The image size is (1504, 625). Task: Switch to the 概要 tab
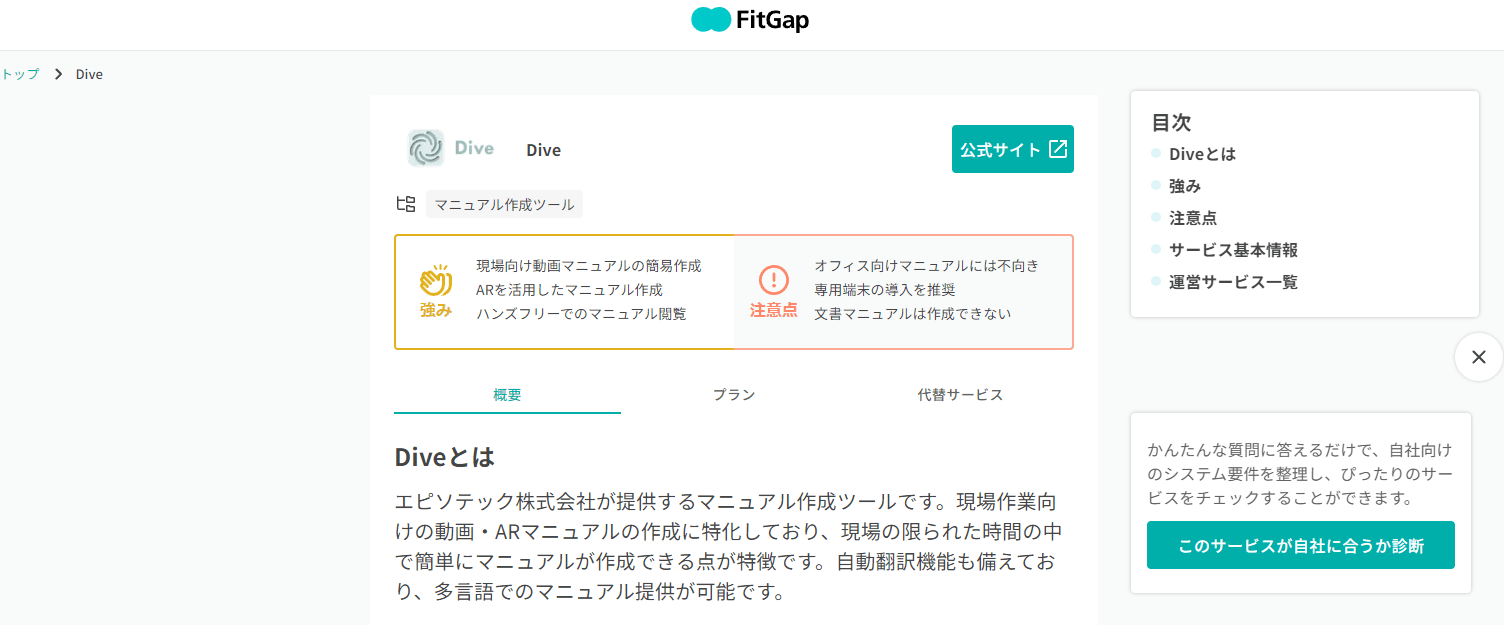[x=507, y=394]
